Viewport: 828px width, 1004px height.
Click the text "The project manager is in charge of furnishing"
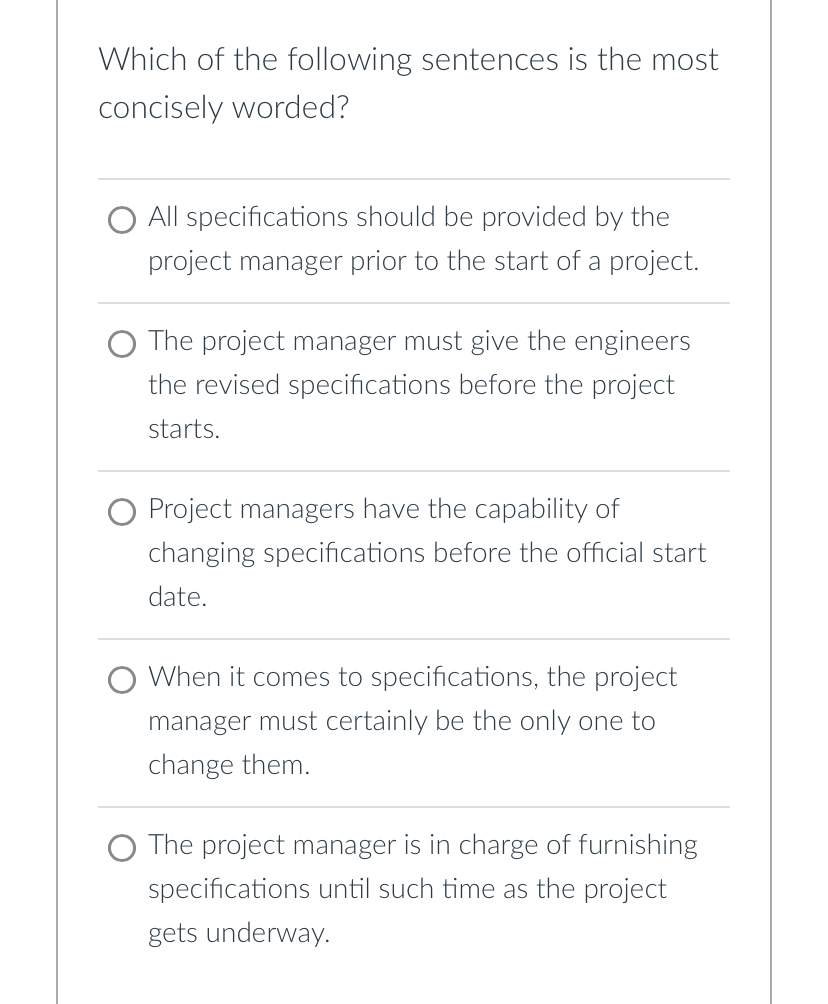423,845
